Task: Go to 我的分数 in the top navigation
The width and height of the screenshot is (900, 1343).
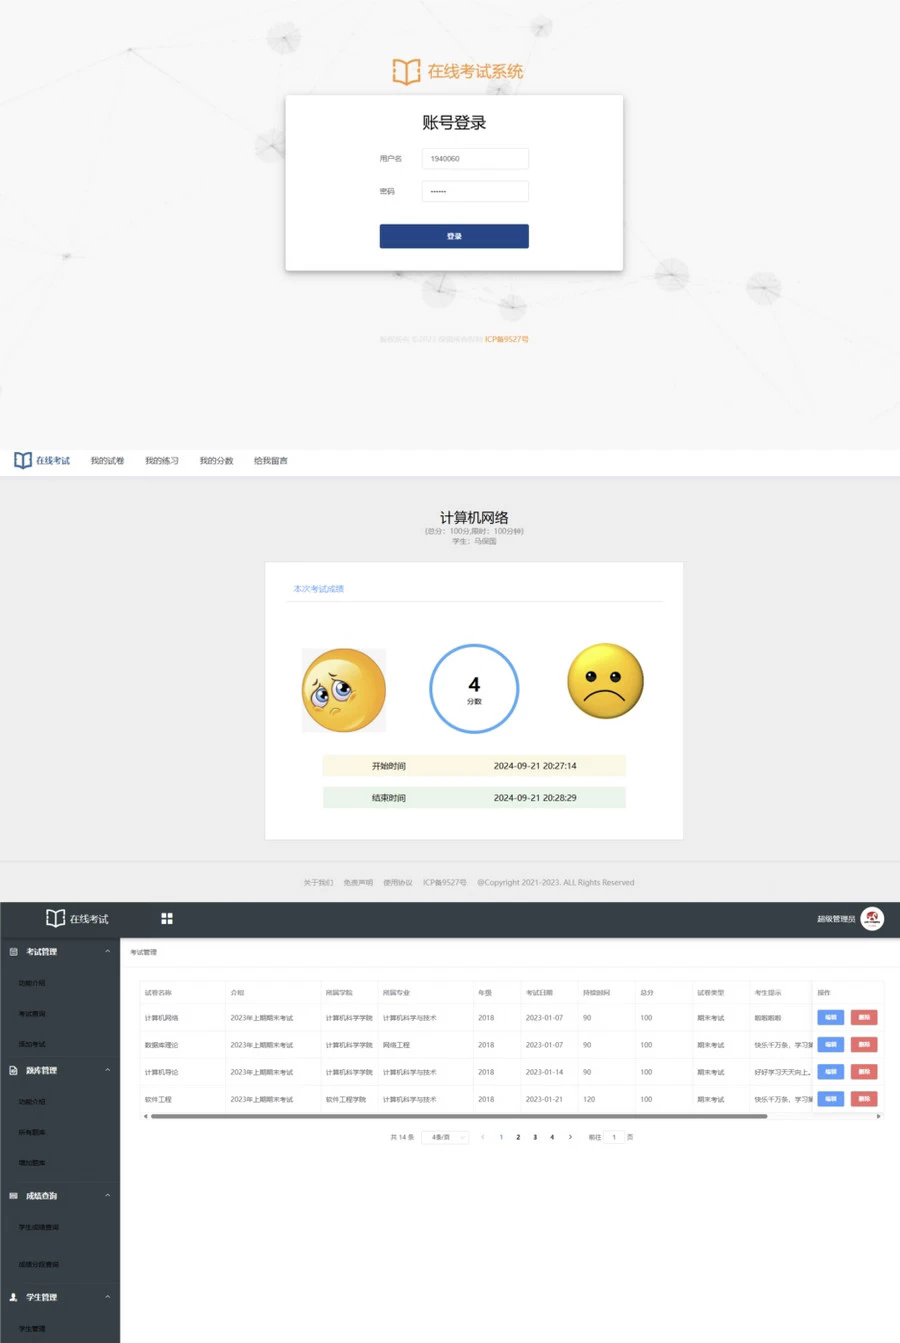Action: point(216,461)
